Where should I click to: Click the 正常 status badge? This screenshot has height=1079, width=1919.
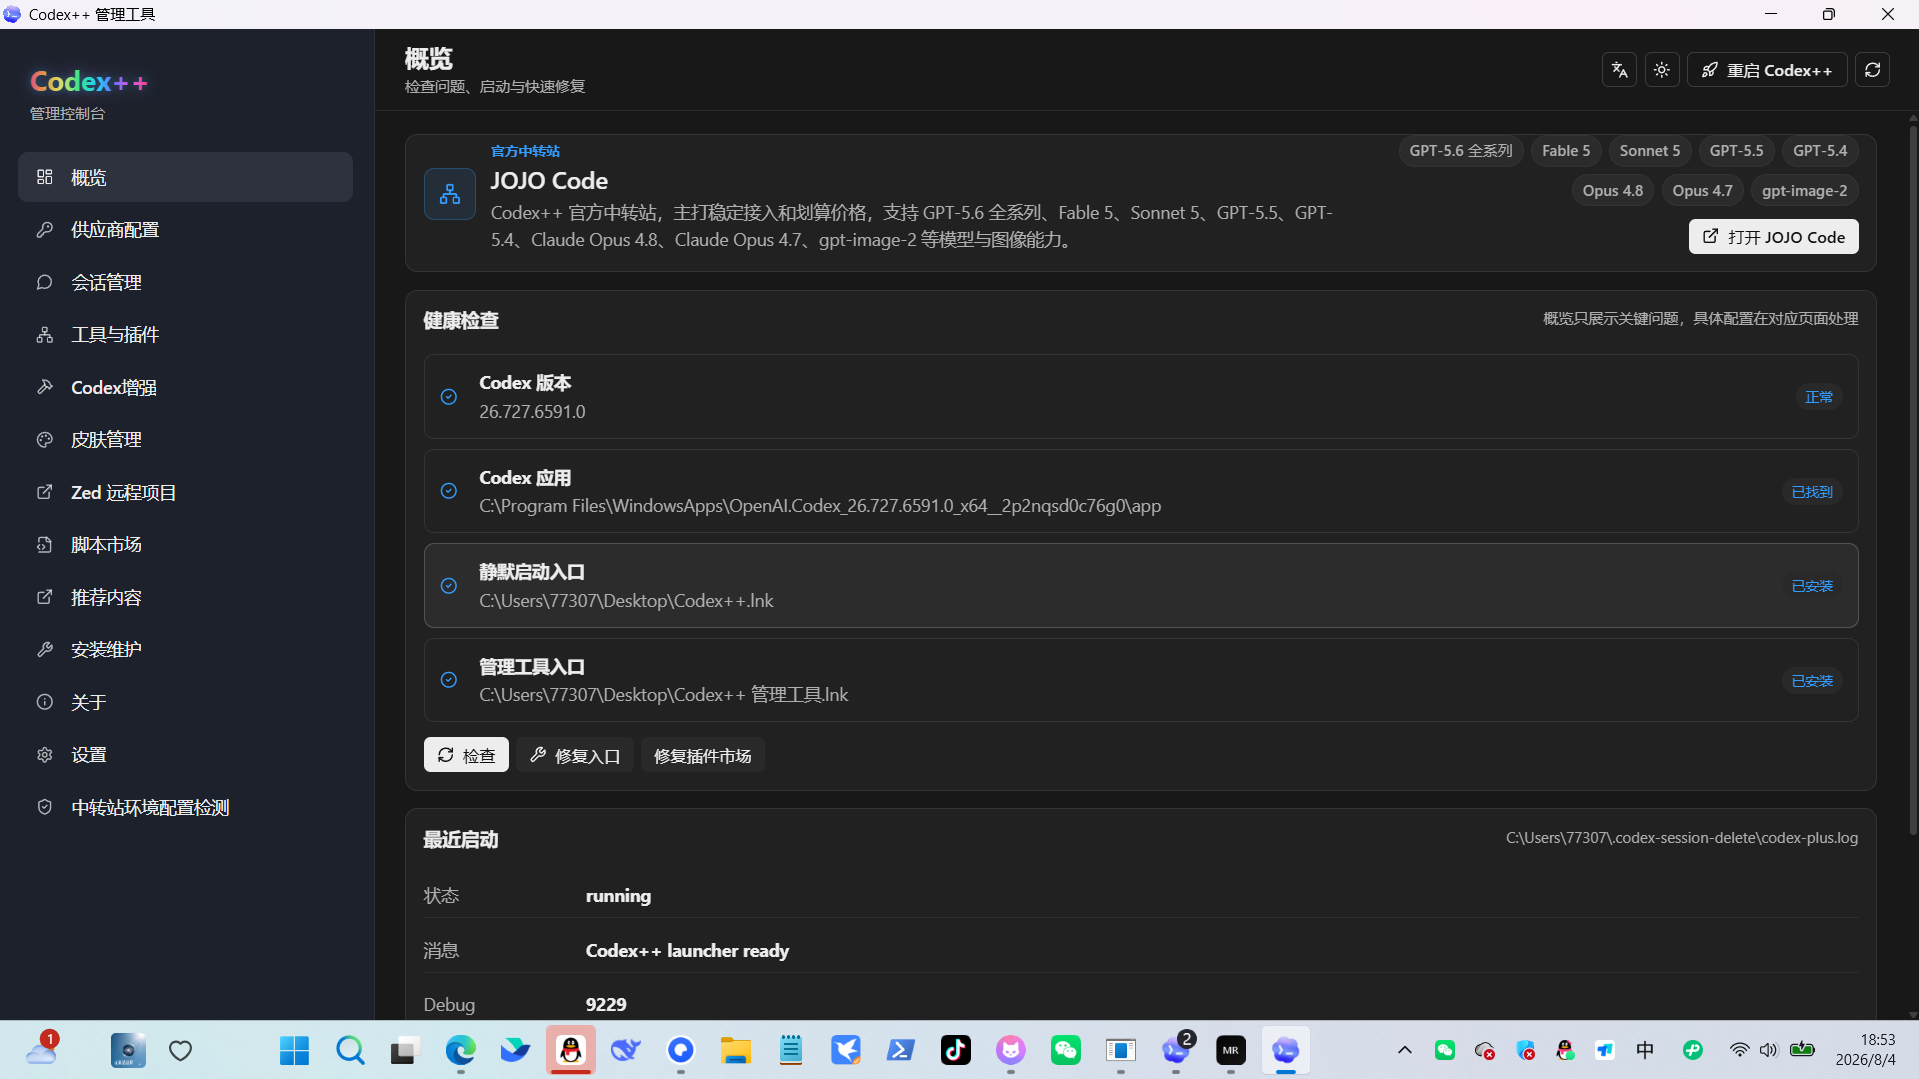1819,397
